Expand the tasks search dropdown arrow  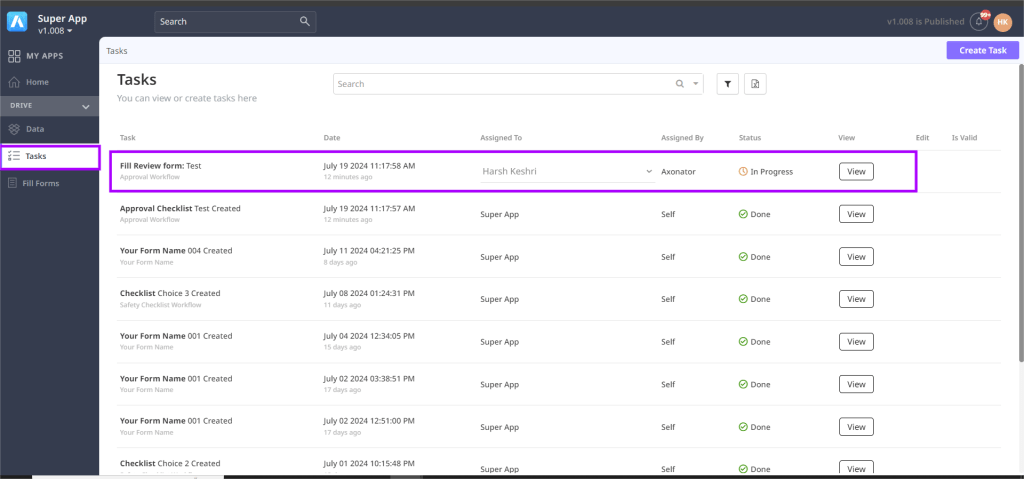(696, 84)
